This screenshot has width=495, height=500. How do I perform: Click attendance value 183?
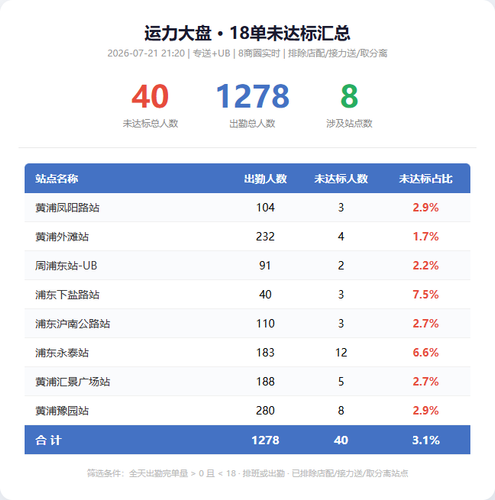pos(265,353)
